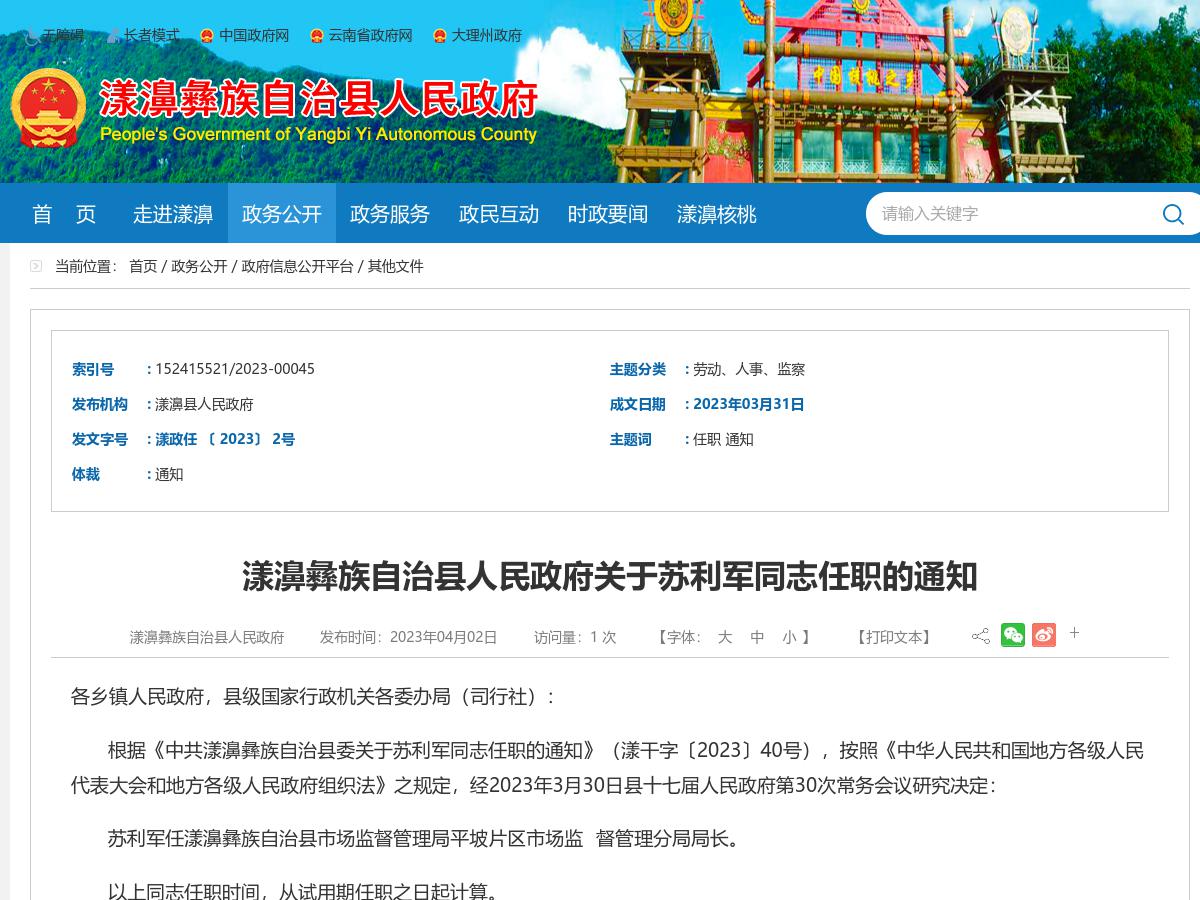The width and height of the screenshot is (1200, 900).
Task: Click the magnifier search icon
Action: [1172, 213]
